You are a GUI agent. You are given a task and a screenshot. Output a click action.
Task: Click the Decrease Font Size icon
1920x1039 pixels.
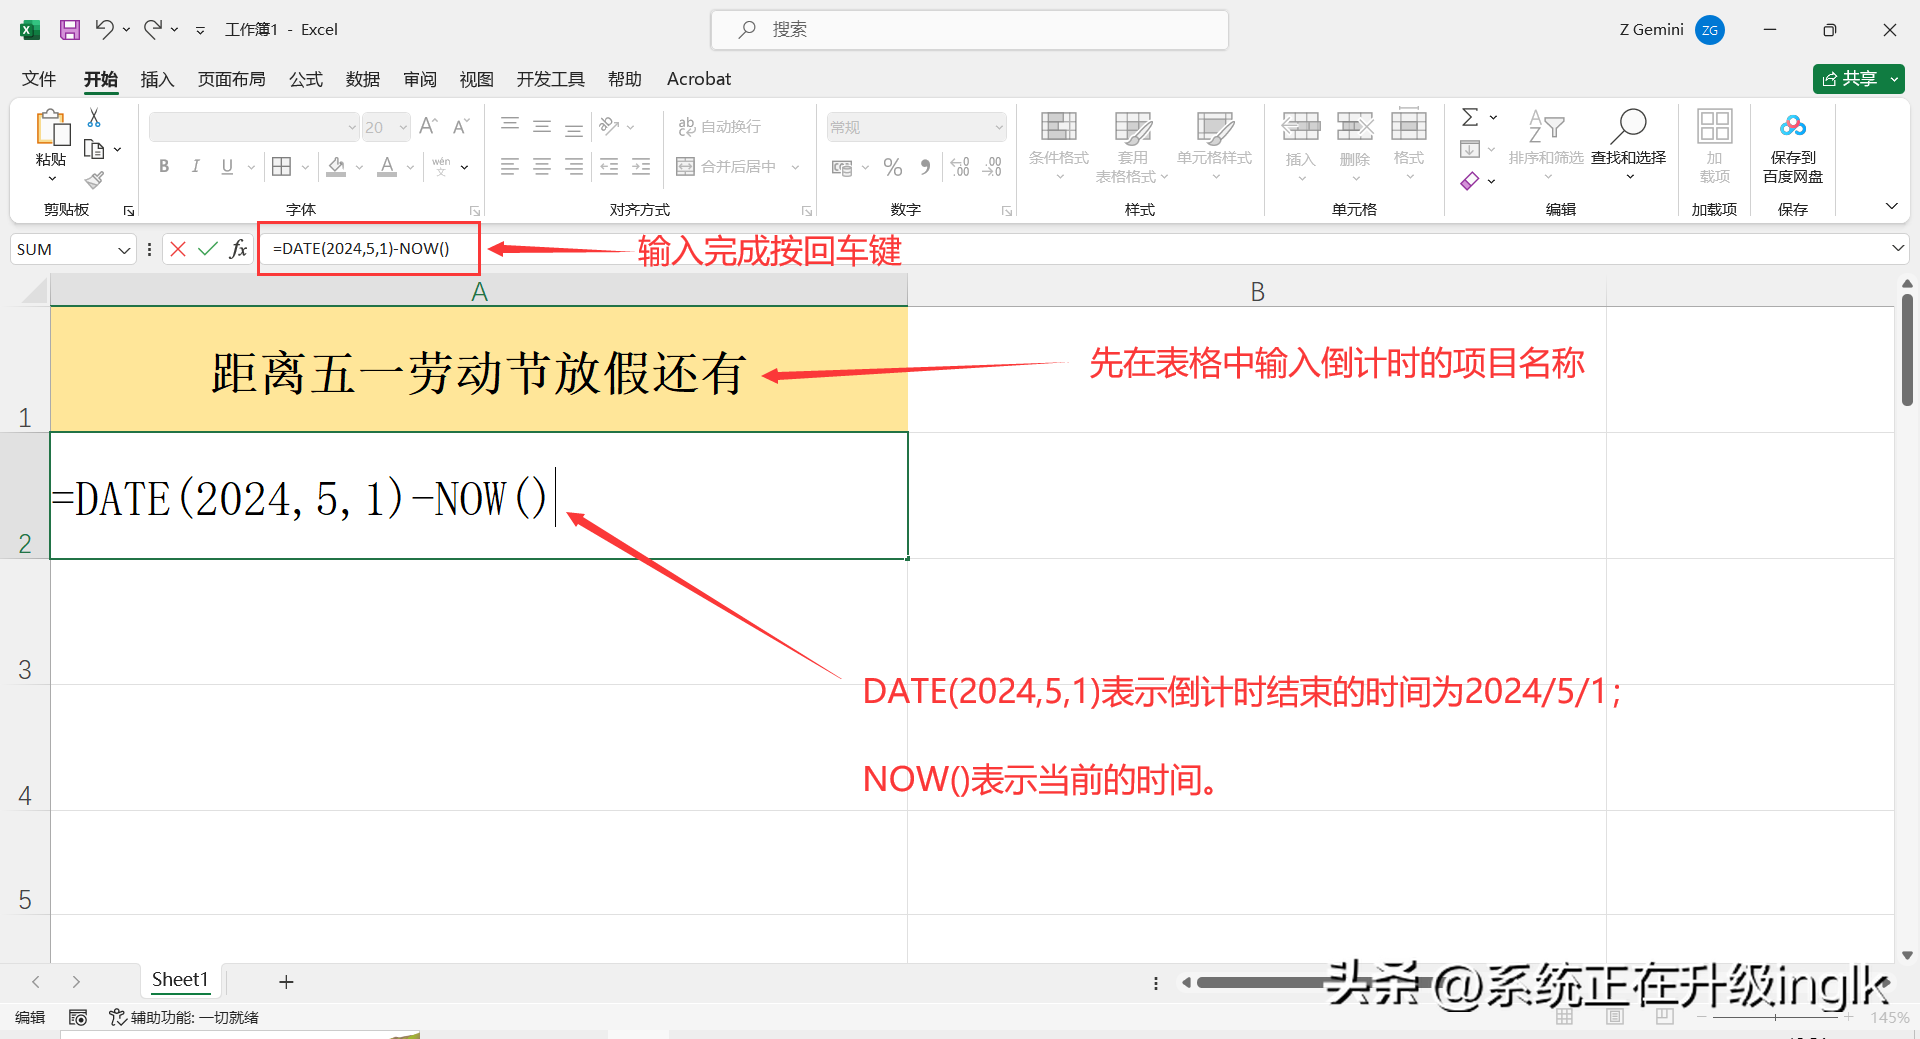[460, 127]
